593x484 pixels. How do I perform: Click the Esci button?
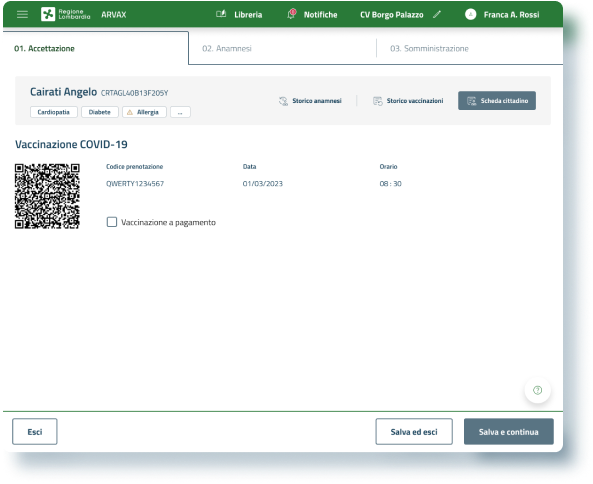point(35,431)
